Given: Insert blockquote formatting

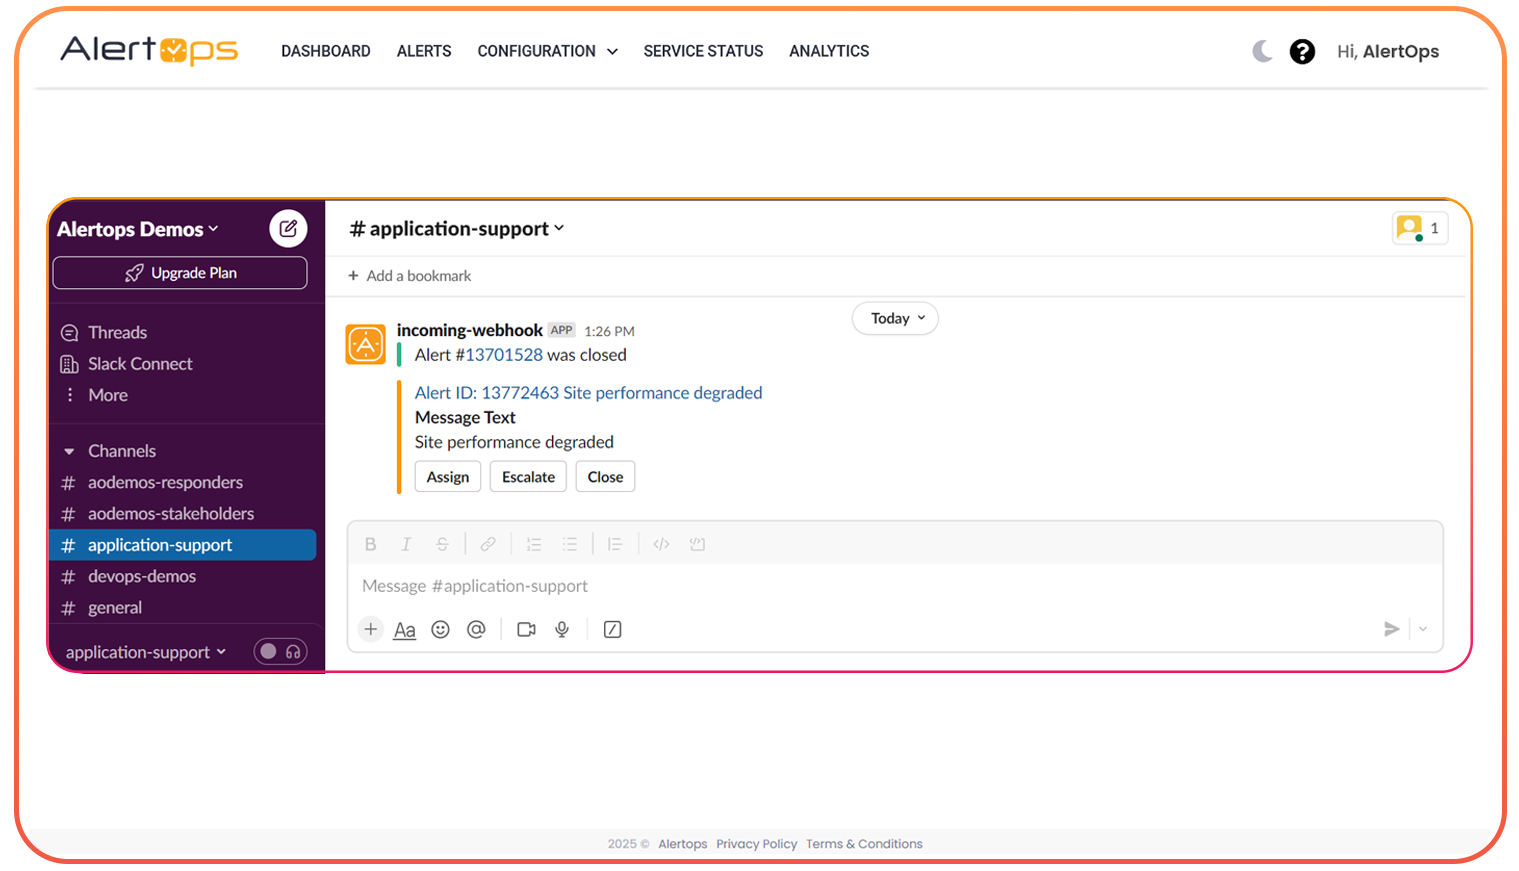Looking at the screenshot, I should 615,544.
